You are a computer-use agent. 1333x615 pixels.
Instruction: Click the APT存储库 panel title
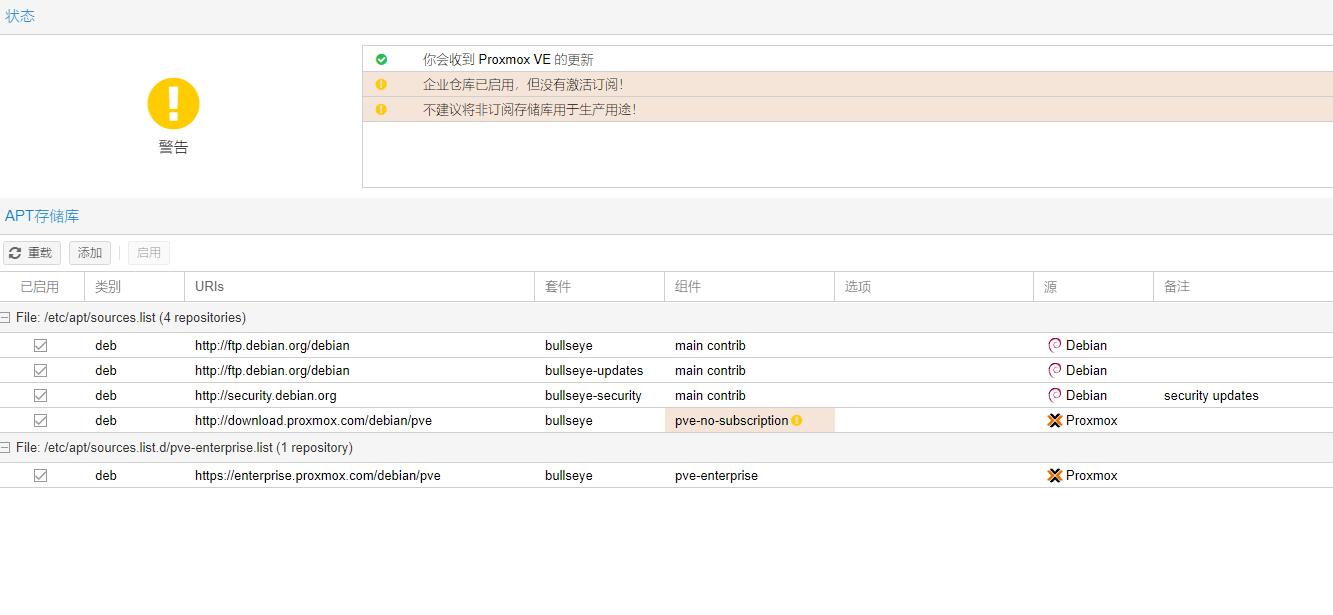pyautogui.click(x=42, y=216)
